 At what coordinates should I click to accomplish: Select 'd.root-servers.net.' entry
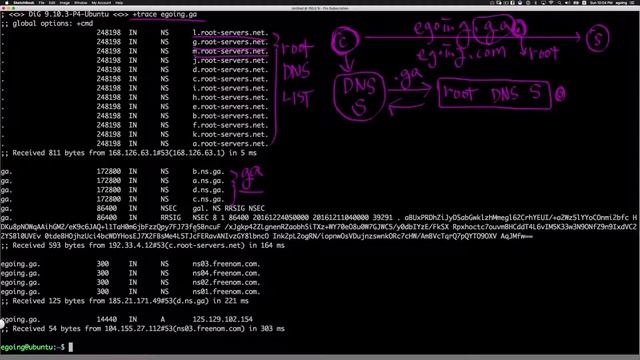pyautogui.click(x=230, y=70)
